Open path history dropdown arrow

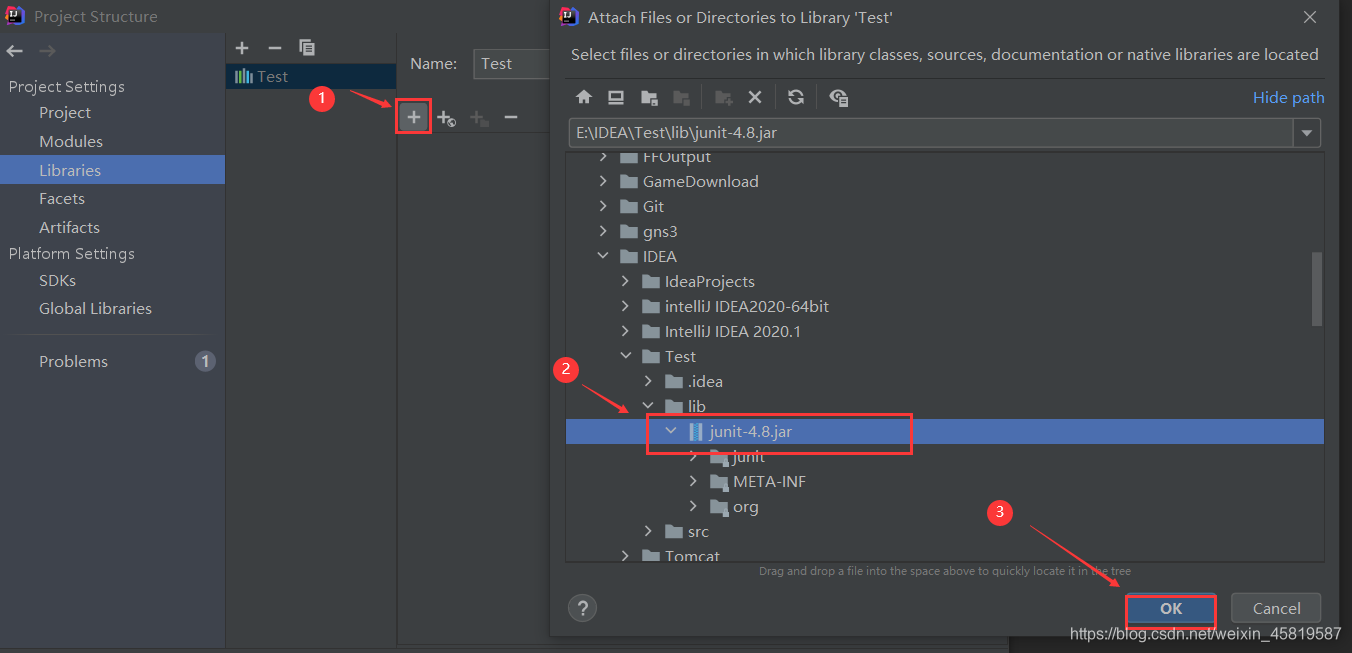[1306, 133]
